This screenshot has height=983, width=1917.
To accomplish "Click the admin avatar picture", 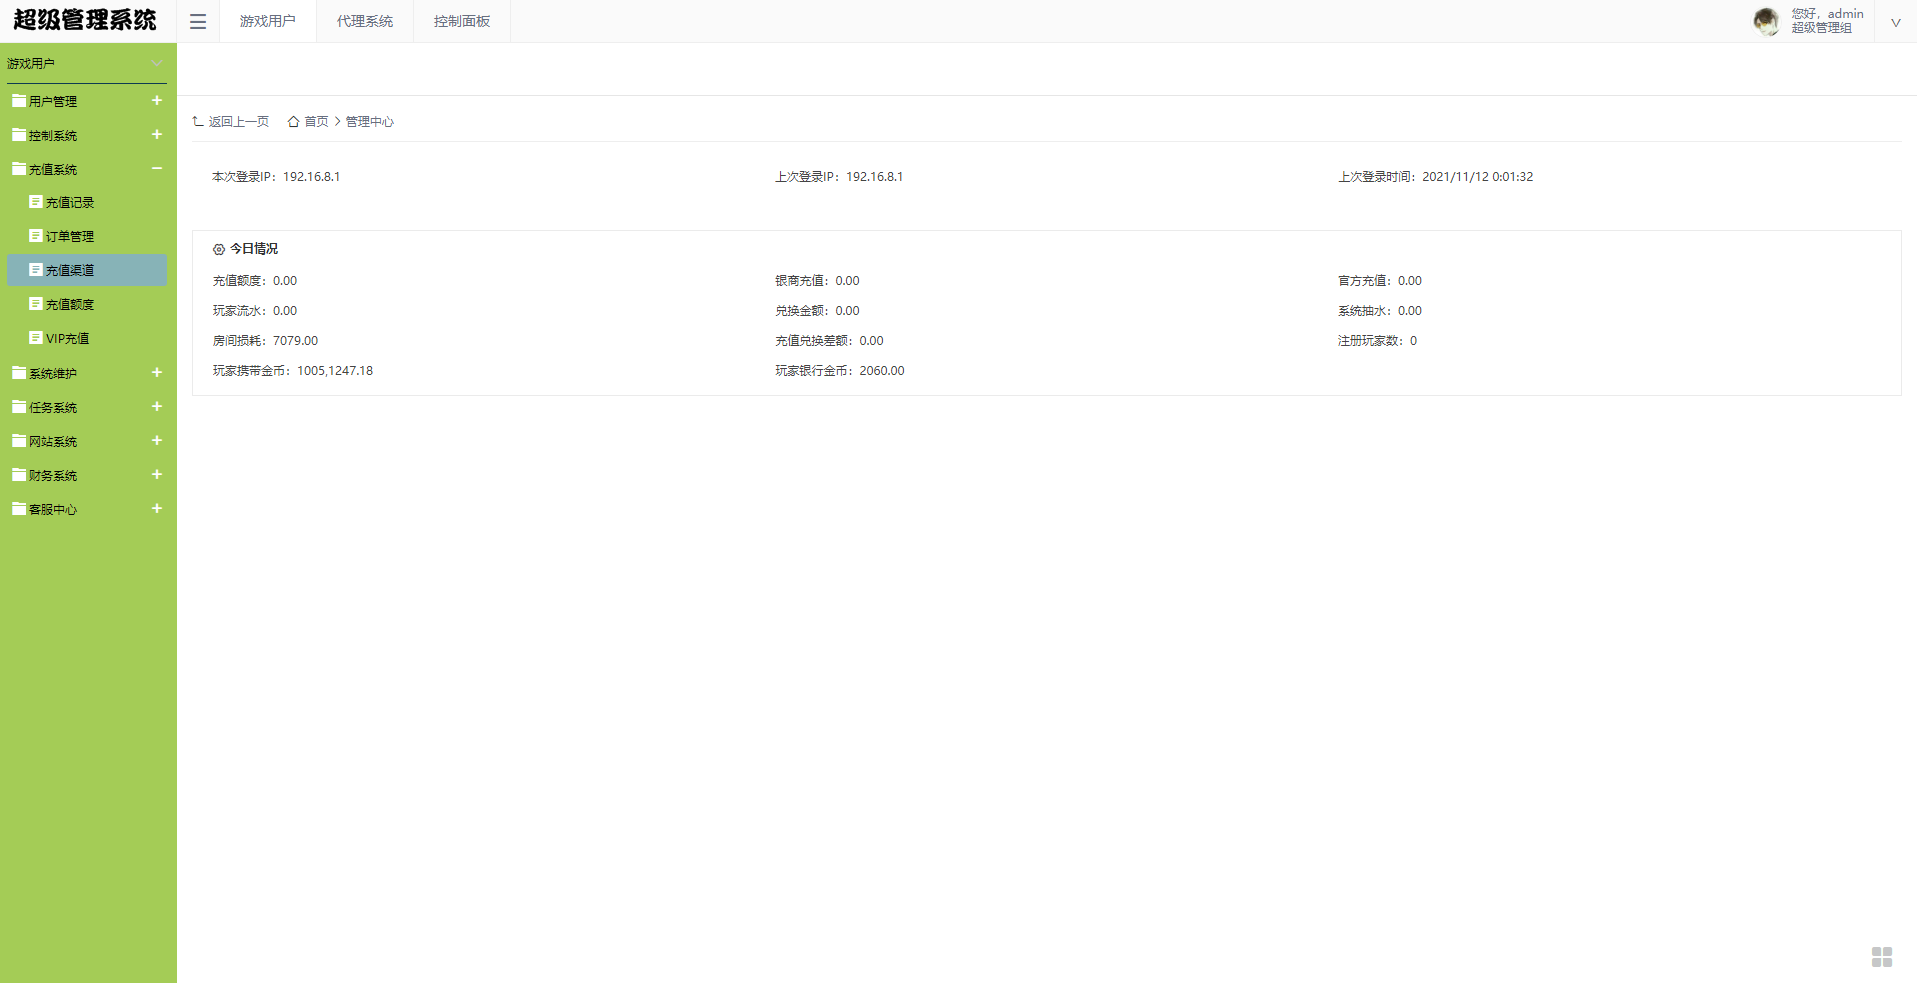I will pos(1766,21).
